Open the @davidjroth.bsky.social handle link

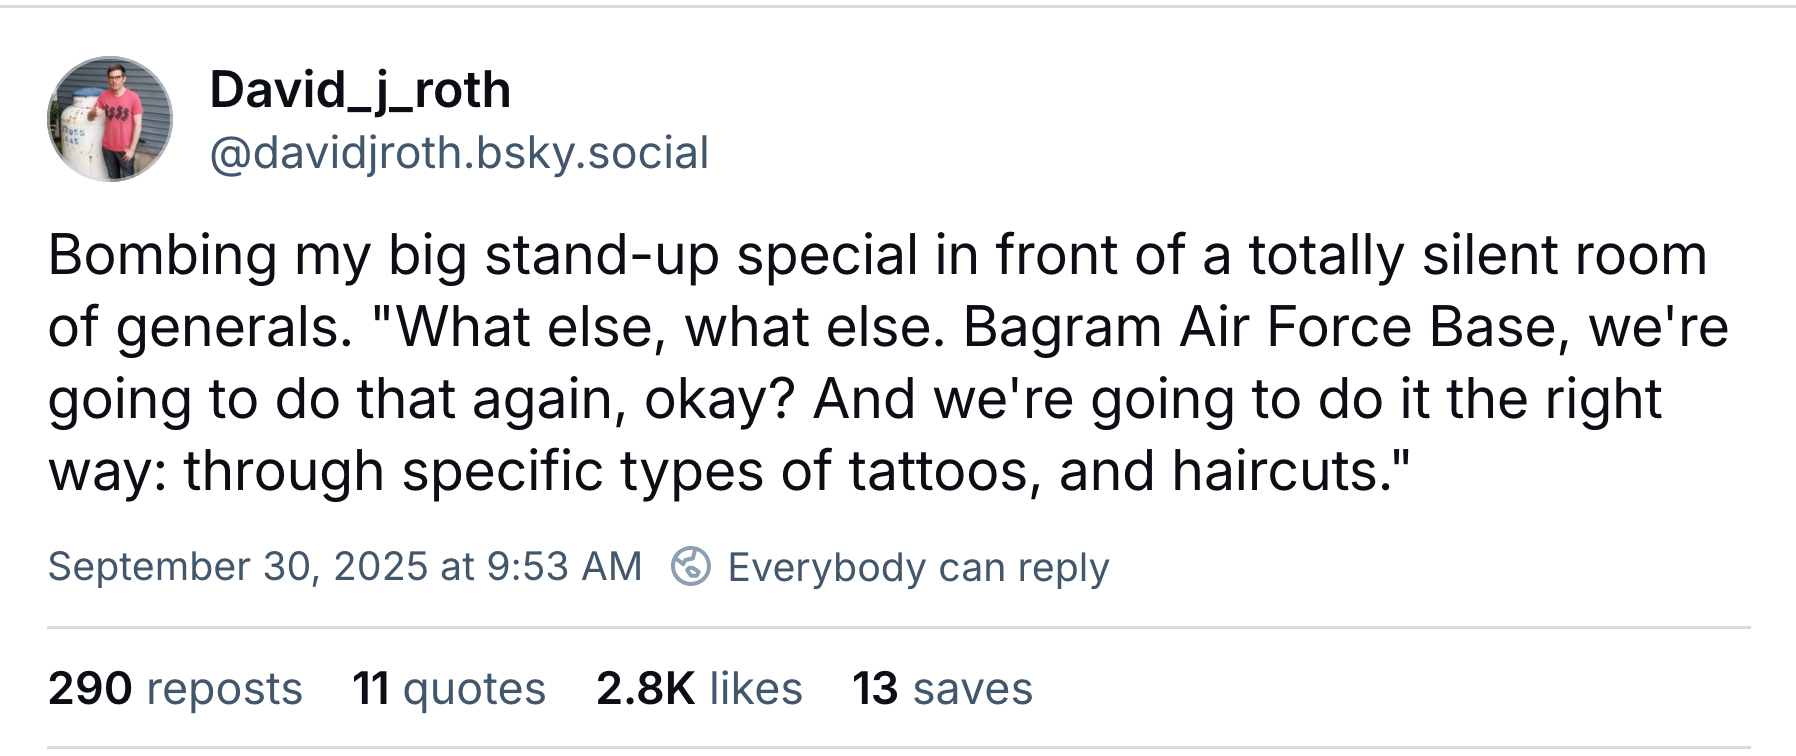point(459,153)
